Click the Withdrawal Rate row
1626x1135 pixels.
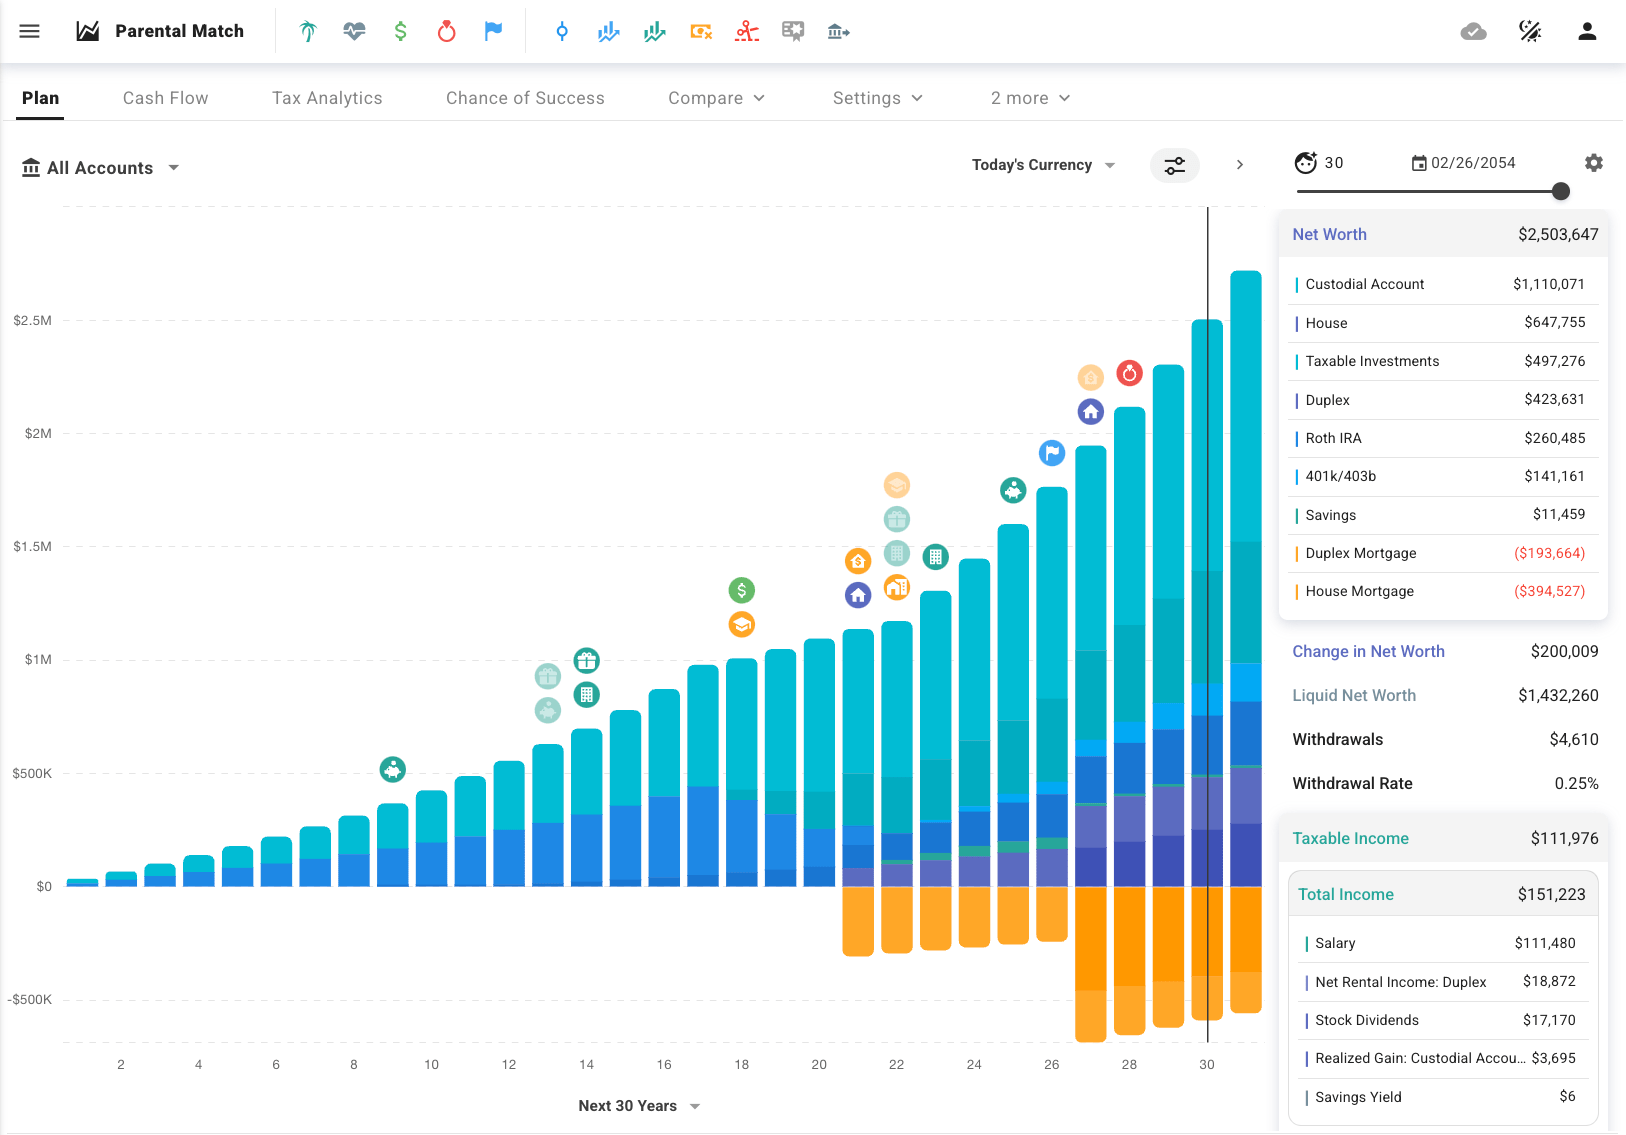[x=1445, y=783]
